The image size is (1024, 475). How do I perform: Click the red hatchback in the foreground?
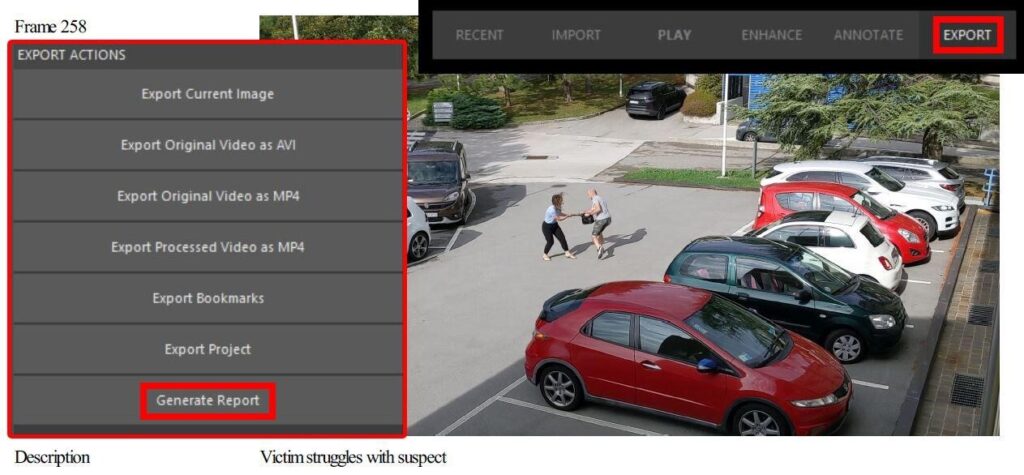688,358
